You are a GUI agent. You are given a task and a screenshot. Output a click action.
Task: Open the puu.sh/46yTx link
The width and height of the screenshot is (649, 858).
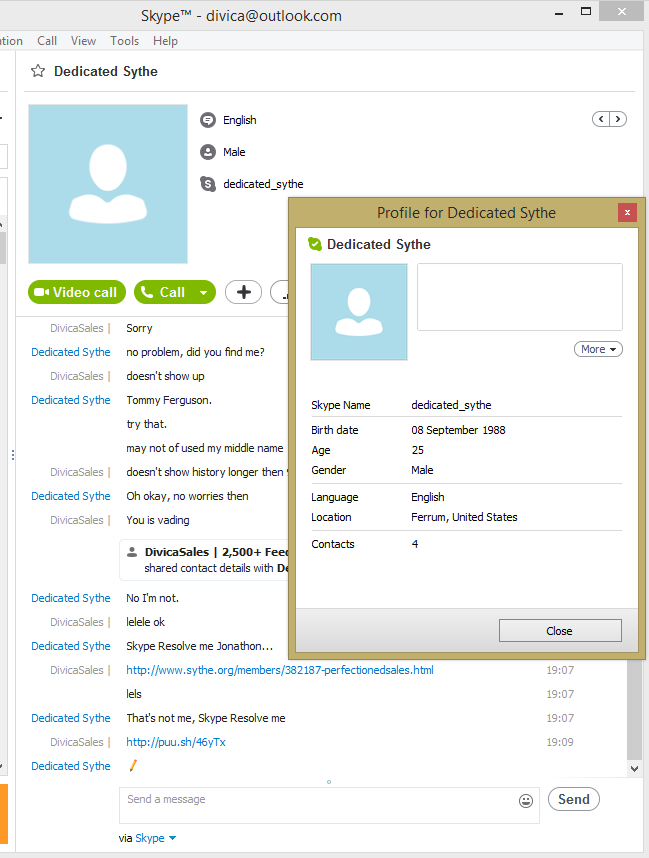(x=176, y=742)
